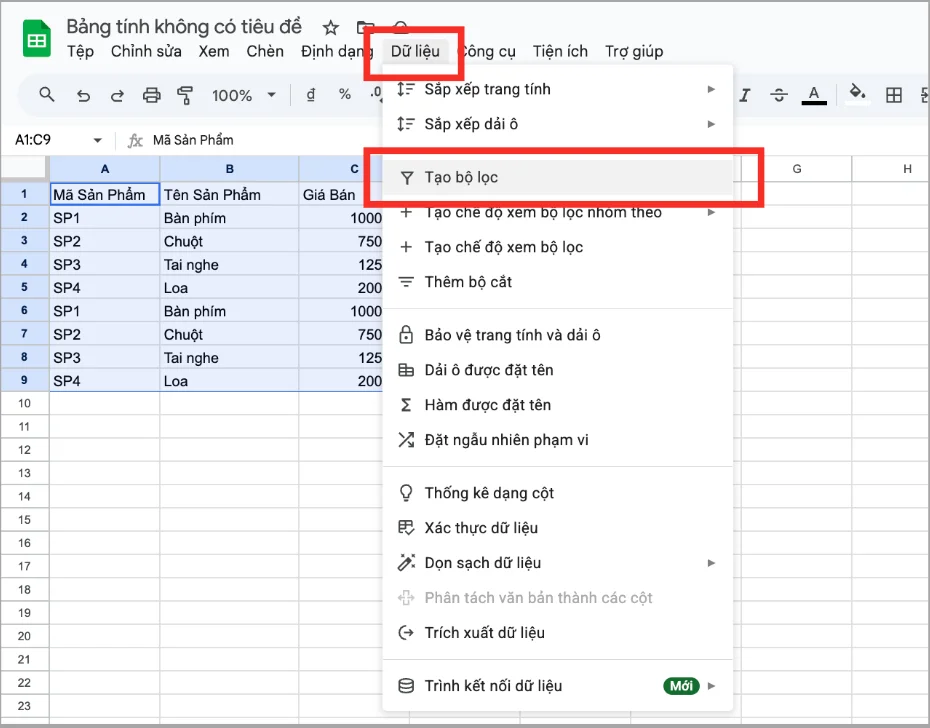Open the Tiện ích menu
The image size is (930, 728).
[560, 52]
